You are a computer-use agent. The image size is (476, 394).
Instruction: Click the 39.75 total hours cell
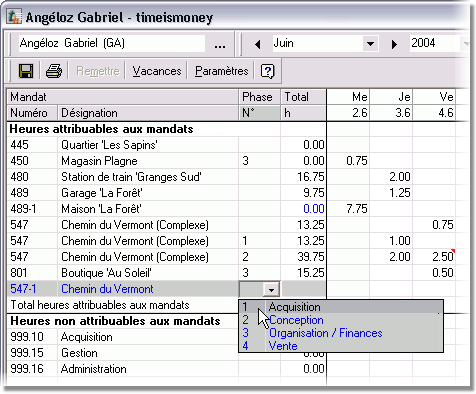[x=304, y=257]
